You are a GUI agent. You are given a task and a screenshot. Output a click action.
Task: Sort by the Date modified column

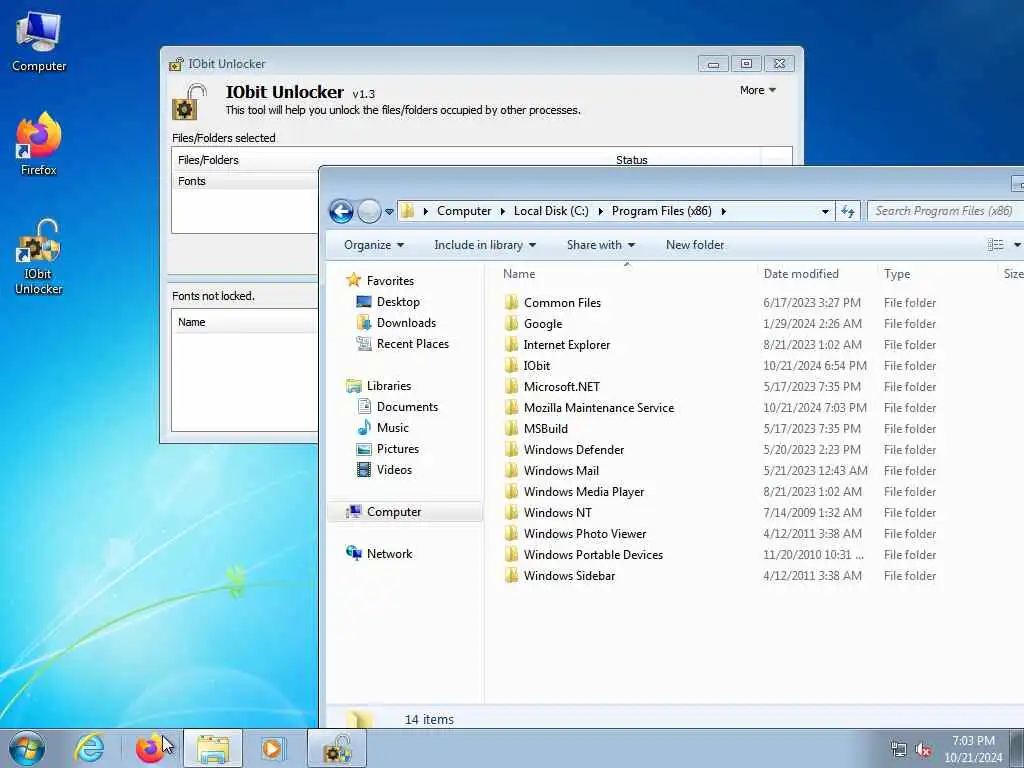(801, 274)
